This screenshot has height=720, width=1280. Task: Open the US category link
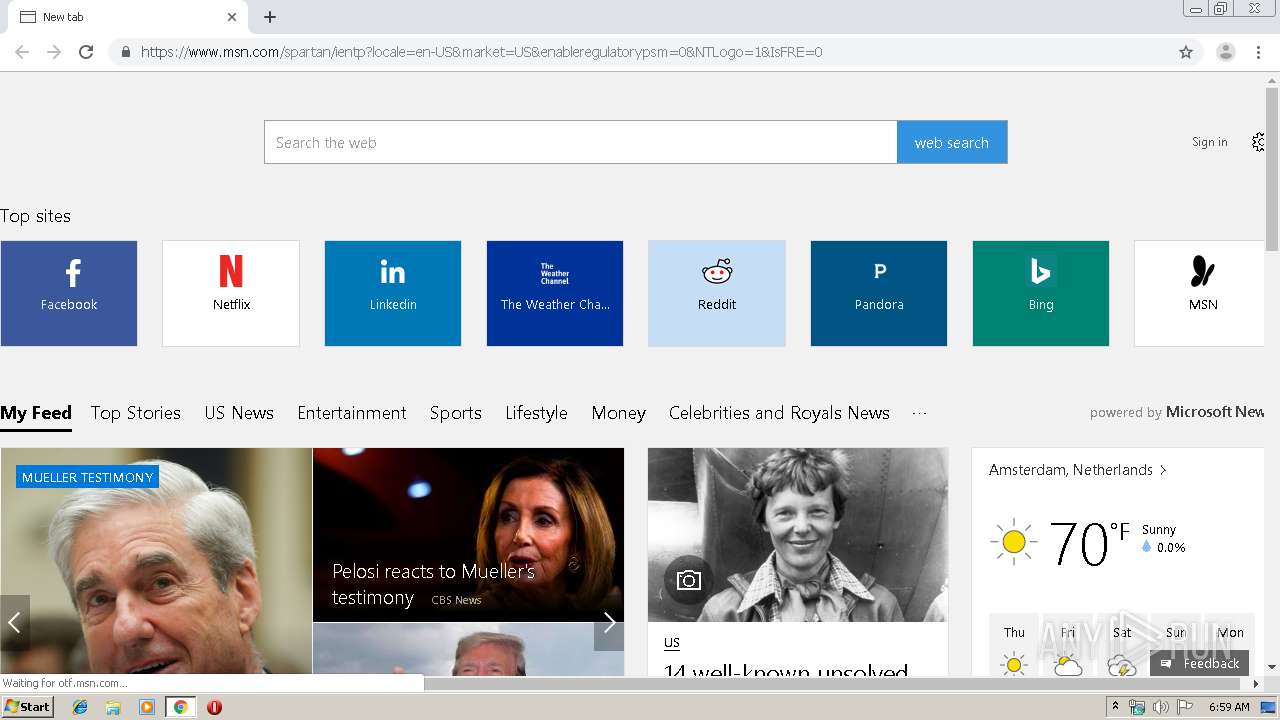pos(672,643)
